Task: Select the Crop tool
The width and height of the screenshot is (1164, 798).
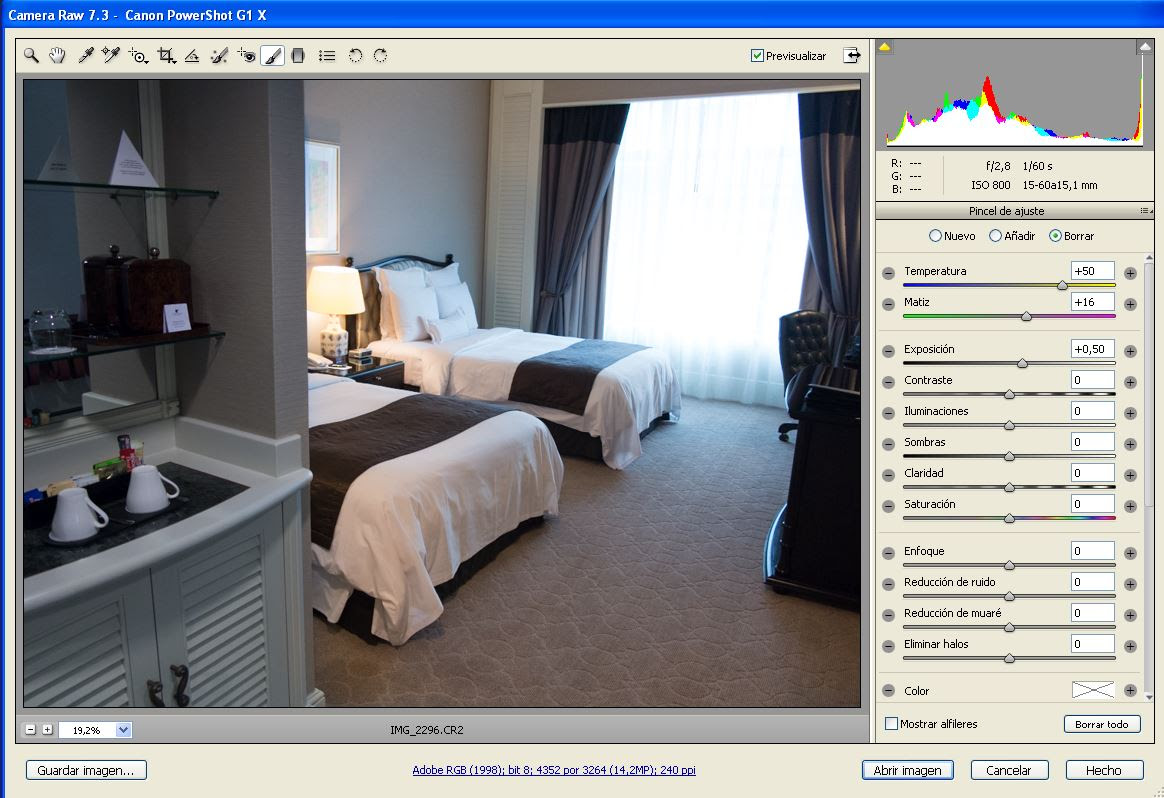Action: pos(166,56)
